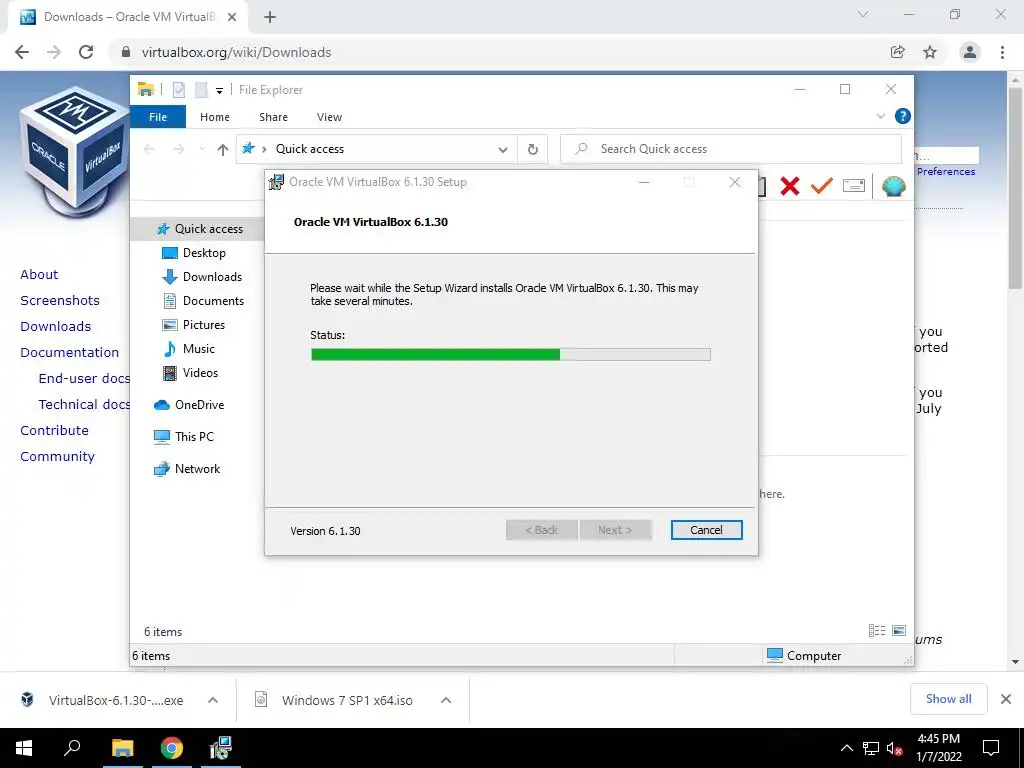Click the About link on VirtualBox site
Viewport: 1024px width, 768px height.
[39, 274]
